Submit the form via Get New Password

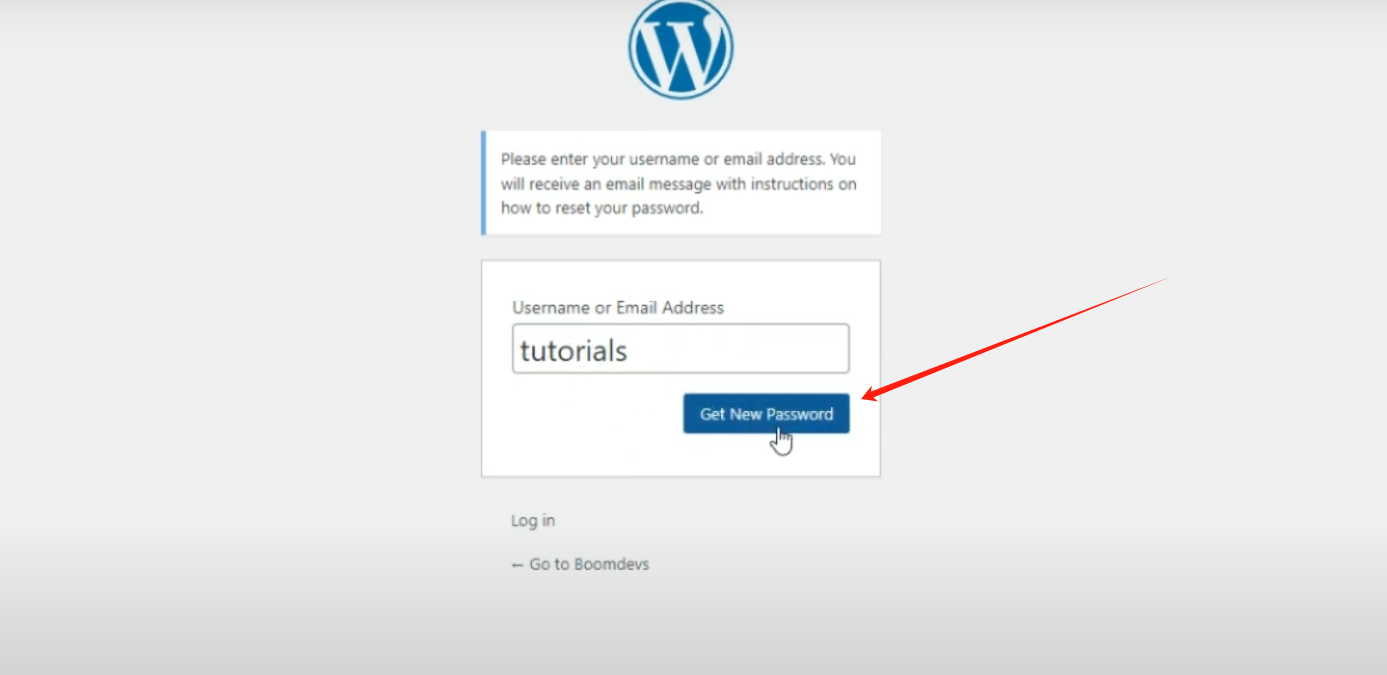pos(766,414)
